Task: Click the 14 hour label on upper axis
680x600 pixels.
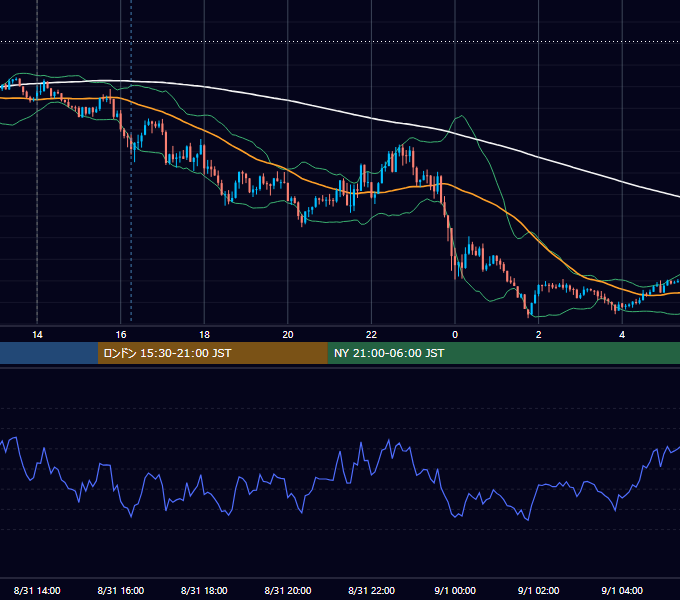Action: tap(37, 335)
